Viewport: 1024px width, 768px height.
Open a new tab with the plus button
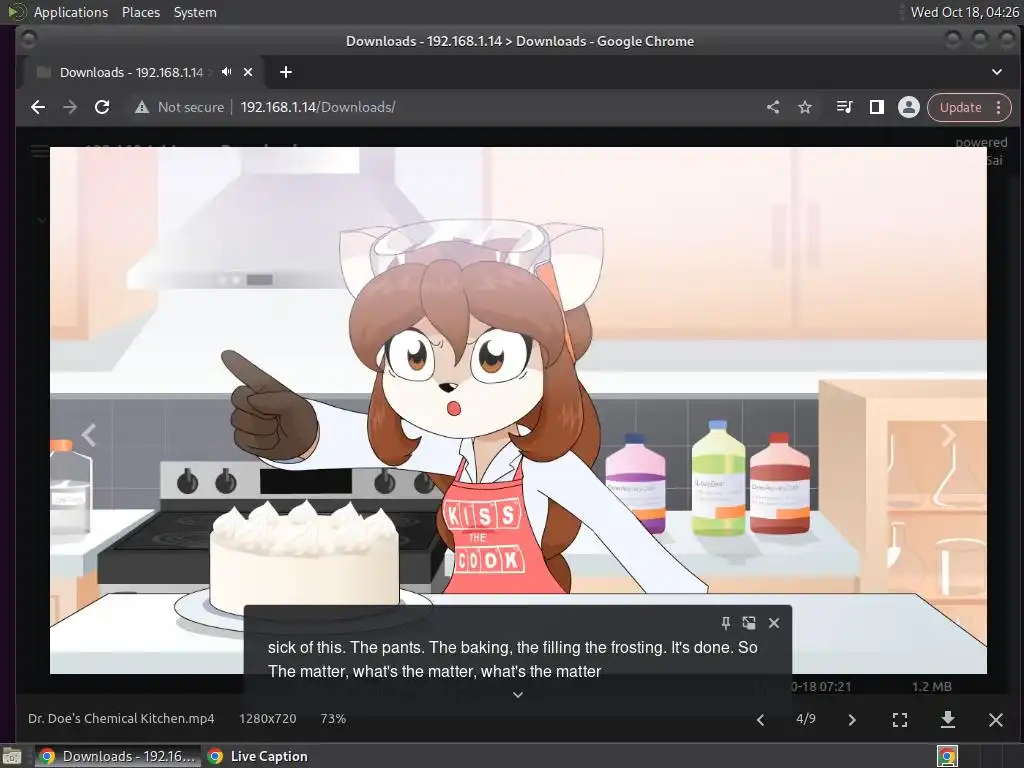(285, 72)
